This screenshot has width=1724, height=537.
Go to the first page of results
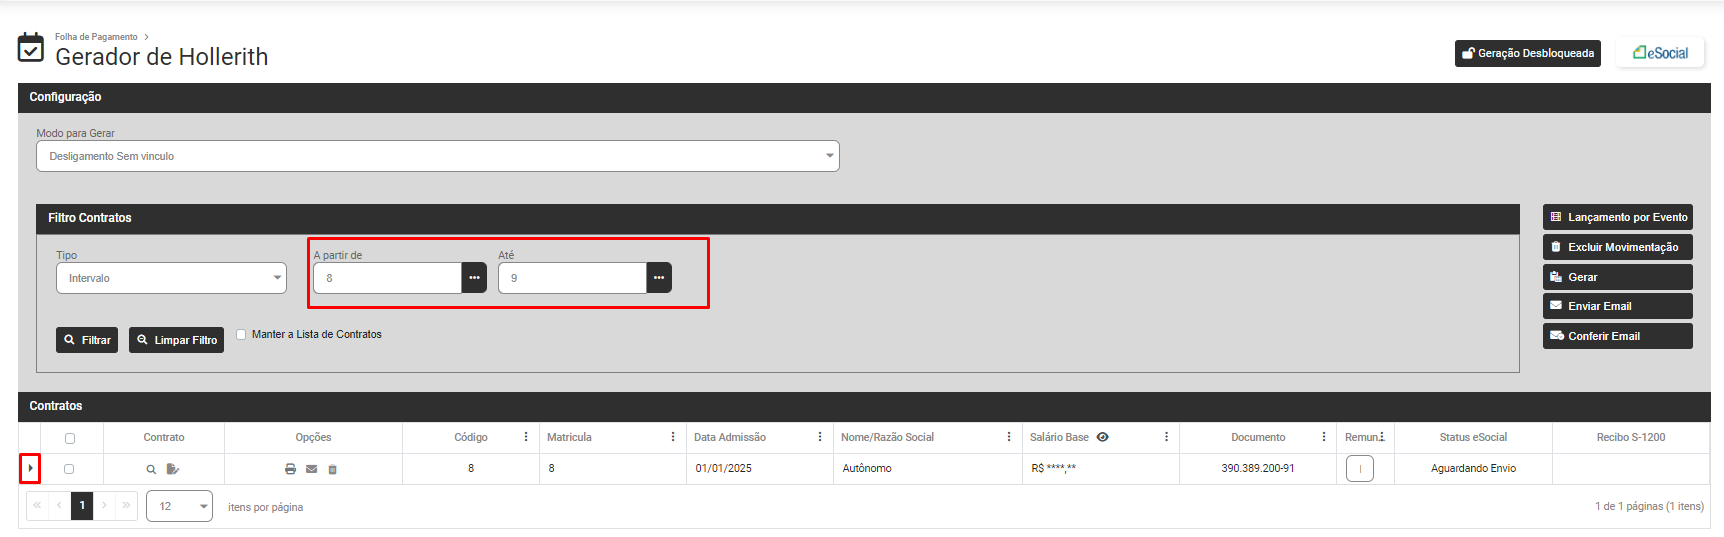click(37, 505)
